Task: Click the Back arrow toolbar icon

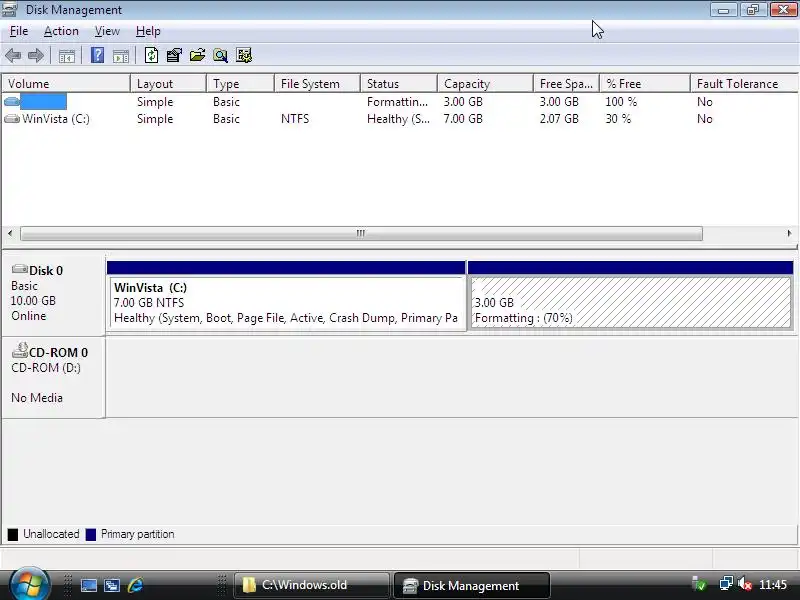Action: tap(13, 55)
